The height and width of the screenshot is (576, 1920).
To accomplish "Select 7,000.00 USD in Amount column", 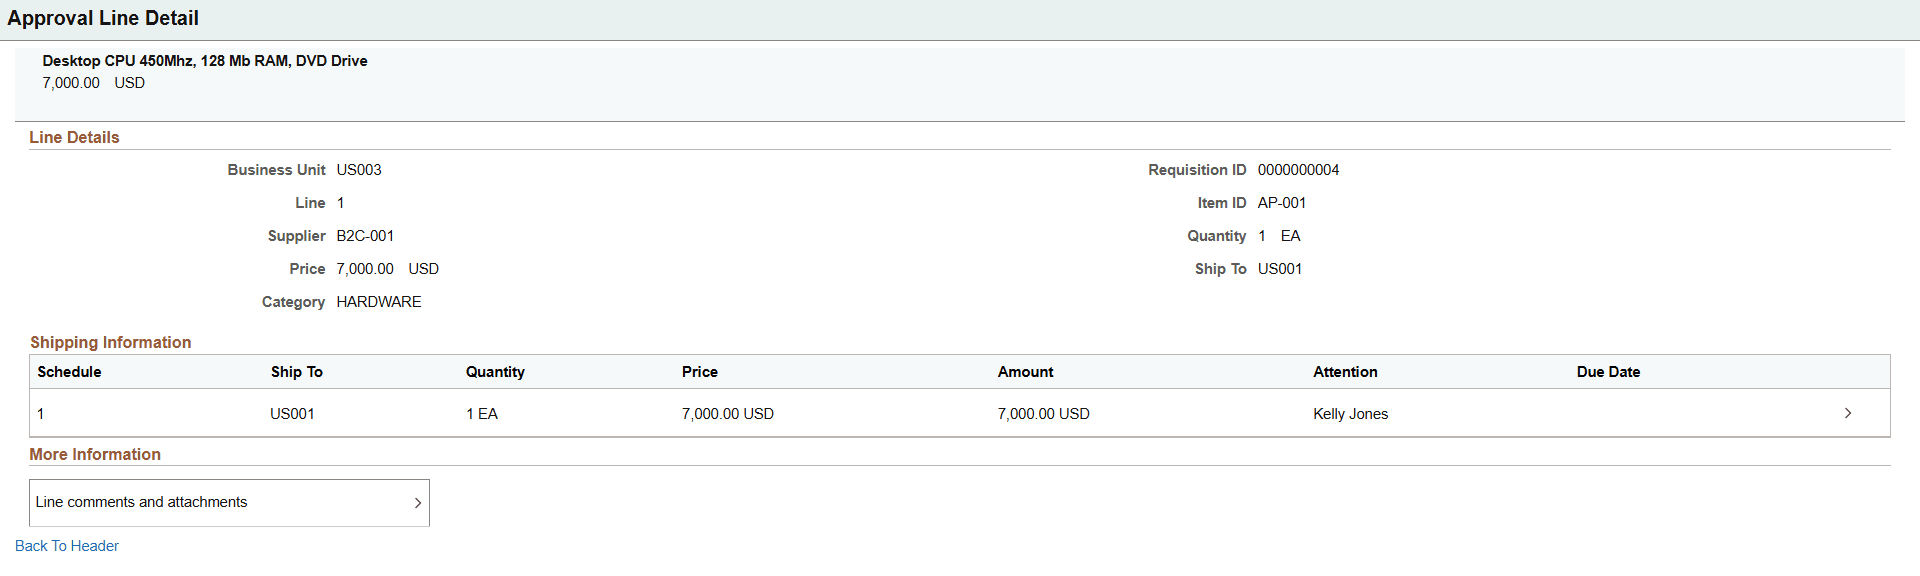I will pos(1043,414).
